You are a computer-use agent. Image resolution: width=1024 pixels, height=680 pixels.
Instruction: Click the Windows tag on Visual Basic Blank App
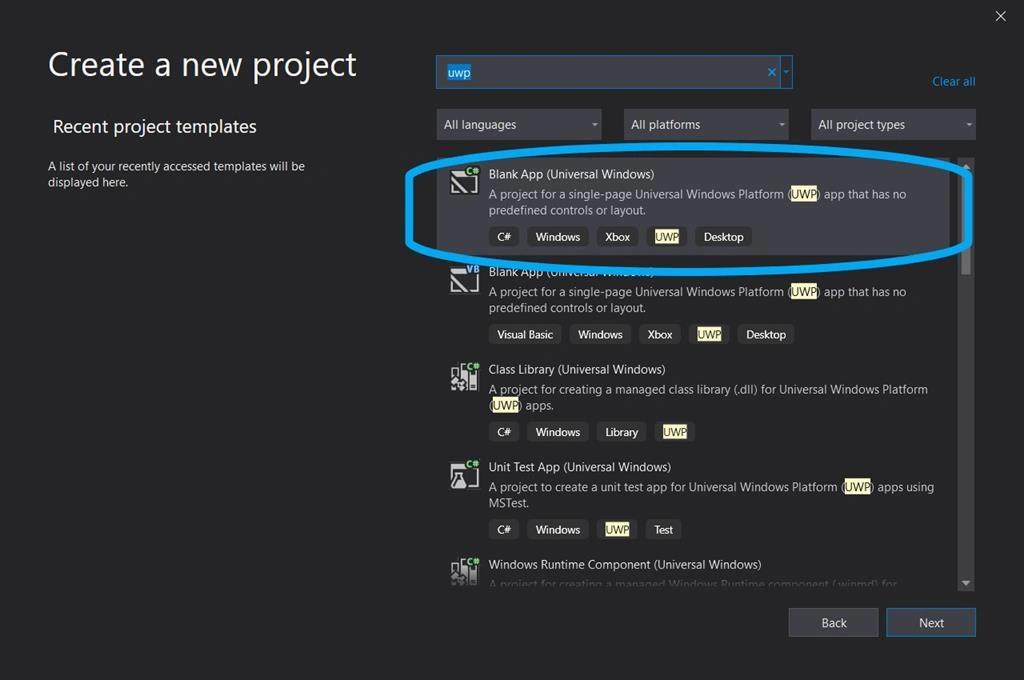click(x=600, y=334)
